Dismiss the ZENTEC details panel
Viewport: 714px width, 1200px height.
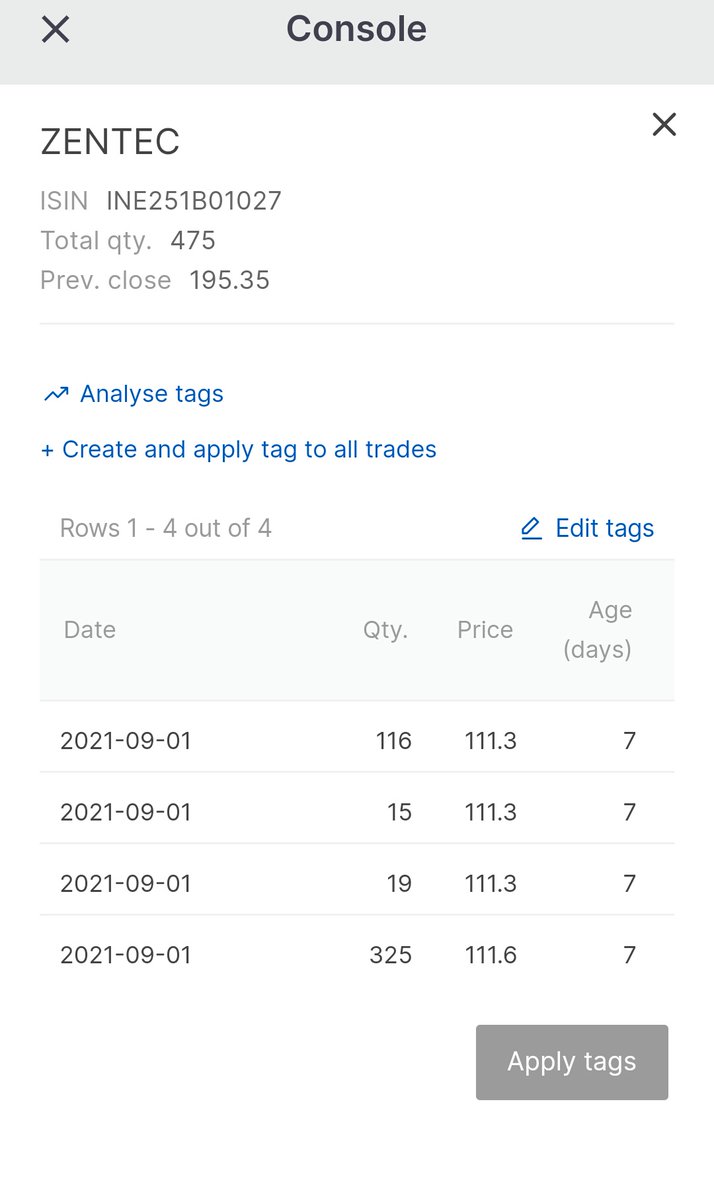664,125
